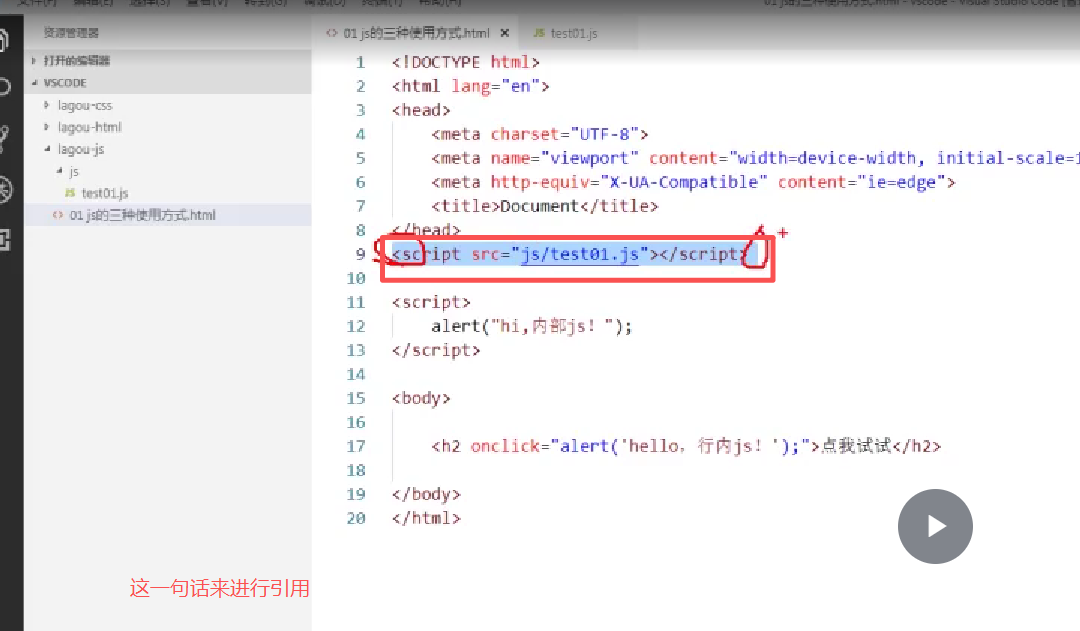The image size is (1080, 631).
Task: Expand the lagou-html folder
Action: (90, 127)
